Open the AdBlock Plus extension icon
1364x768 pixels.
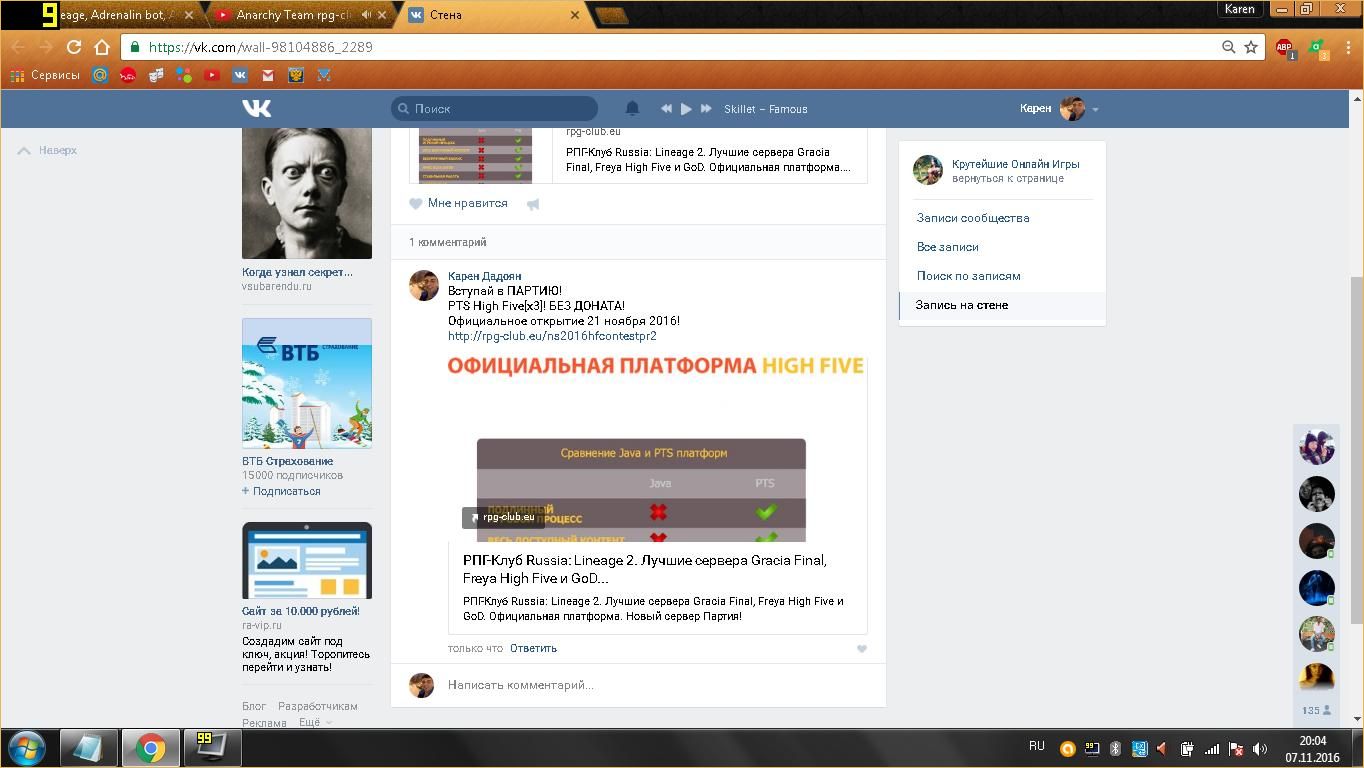click(1284, 47)
